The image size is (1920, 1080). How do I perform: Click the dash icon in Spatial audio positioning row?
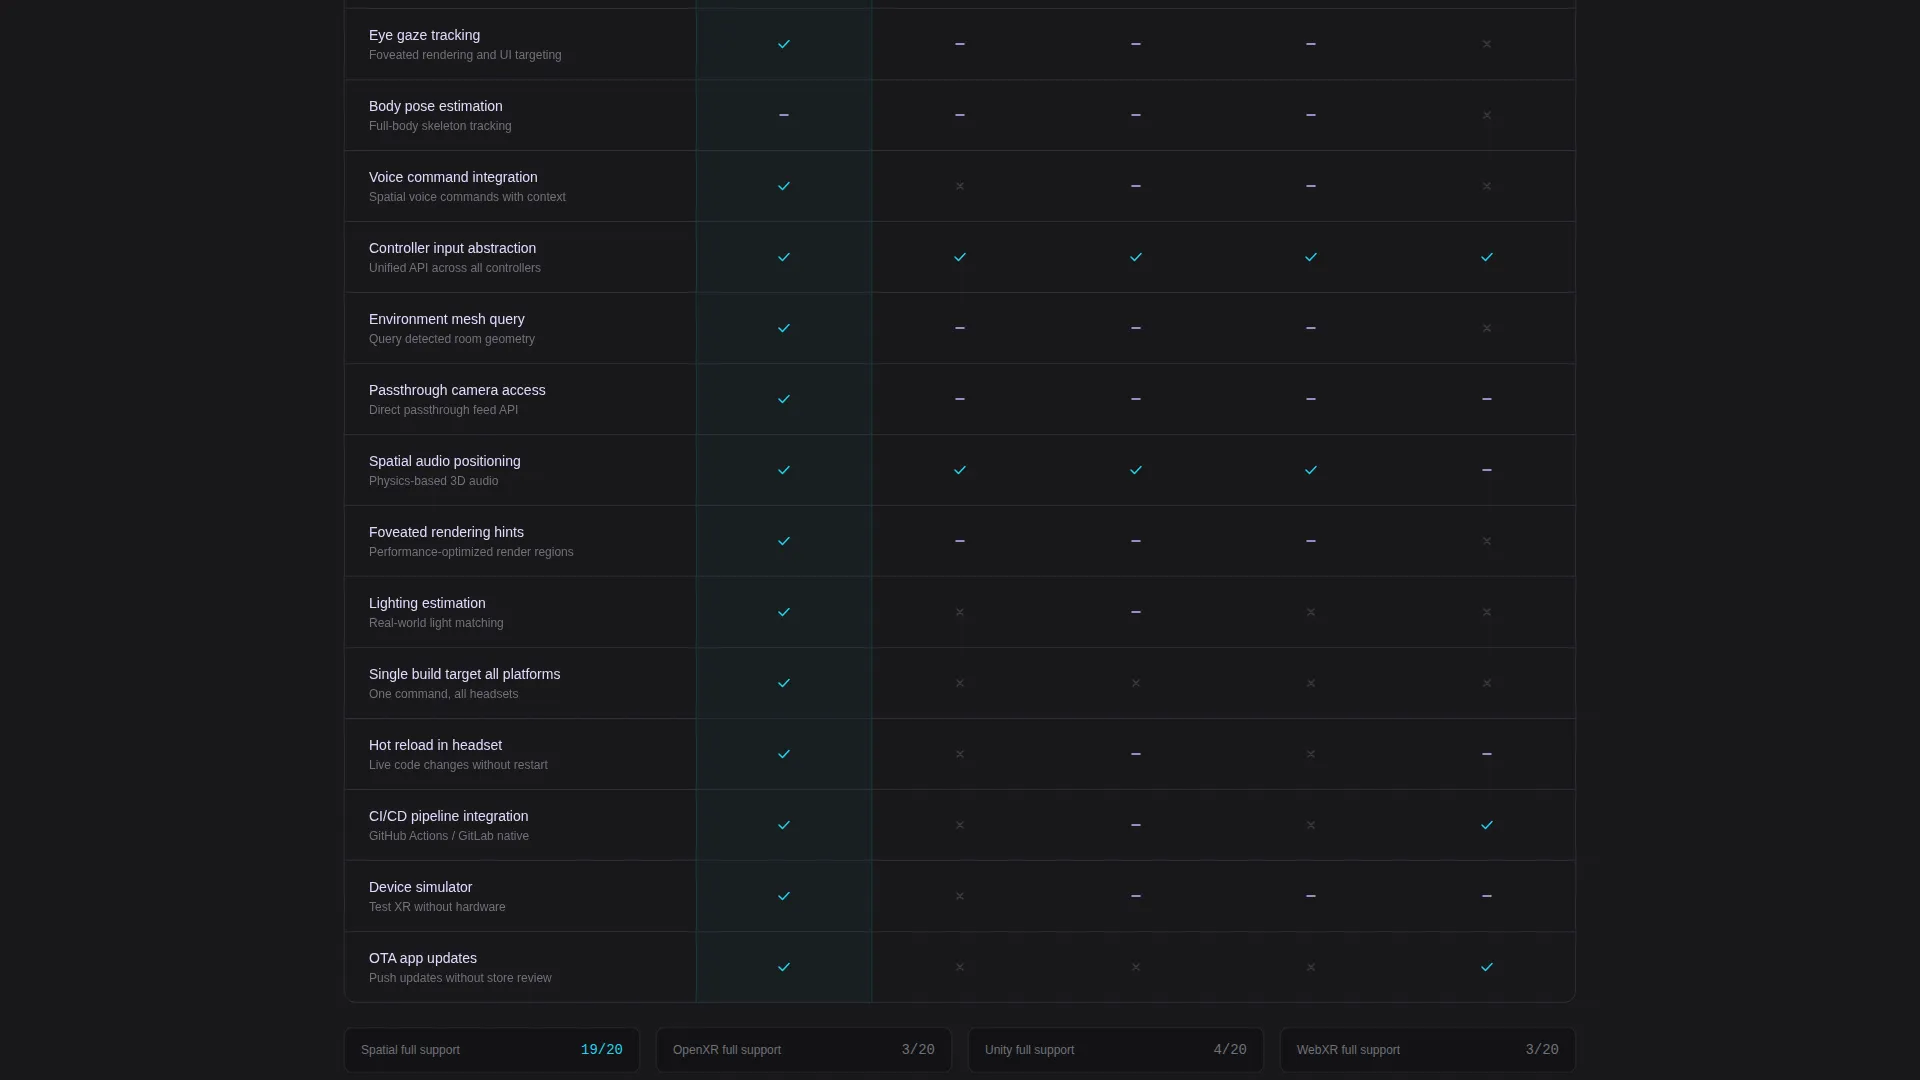pyautogui.click(x=1487, y=470)
